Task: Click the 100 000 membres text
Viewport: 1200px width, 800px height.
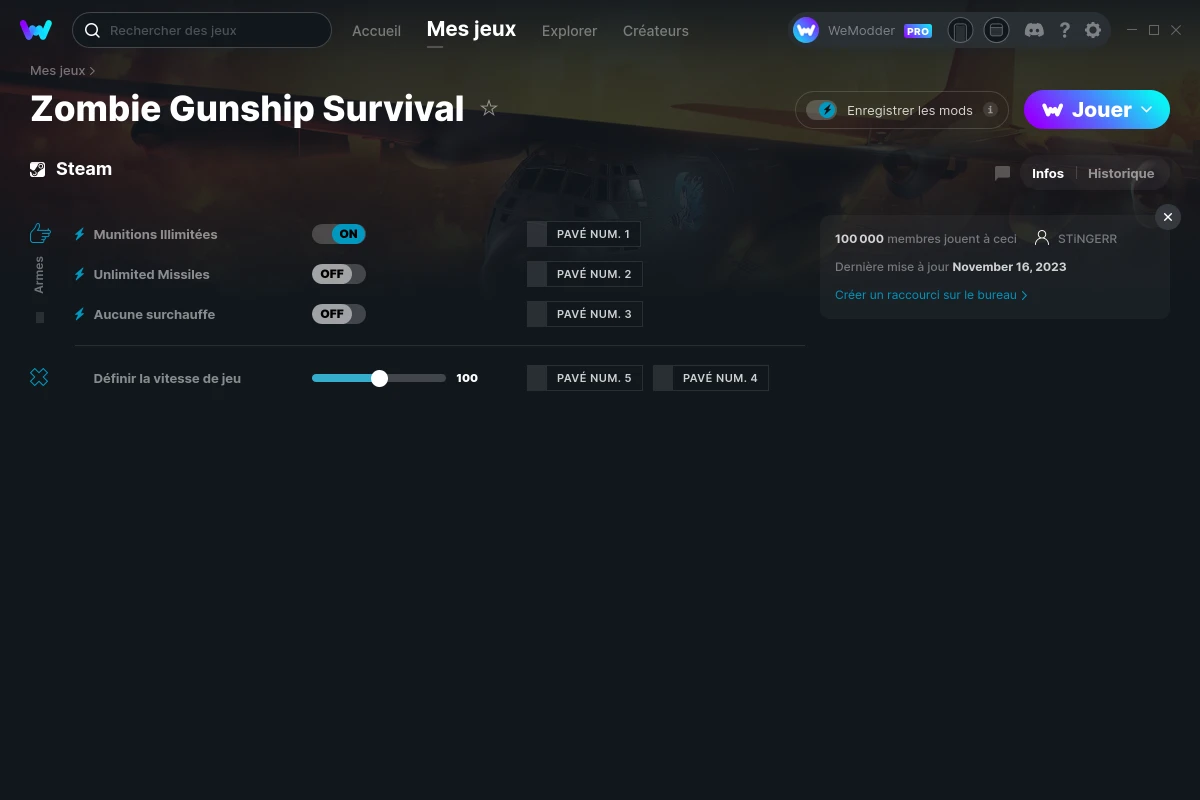Action: coord(926,239)
